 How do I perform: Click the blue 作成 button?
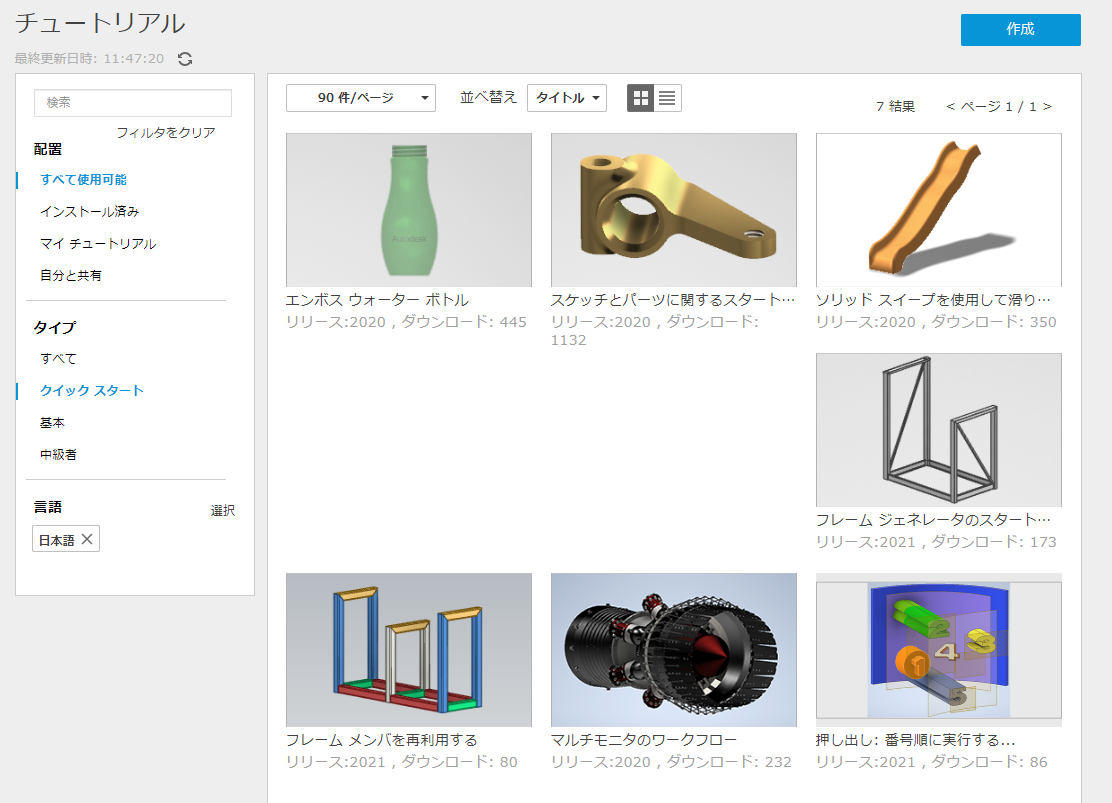tap(1020, 30)
